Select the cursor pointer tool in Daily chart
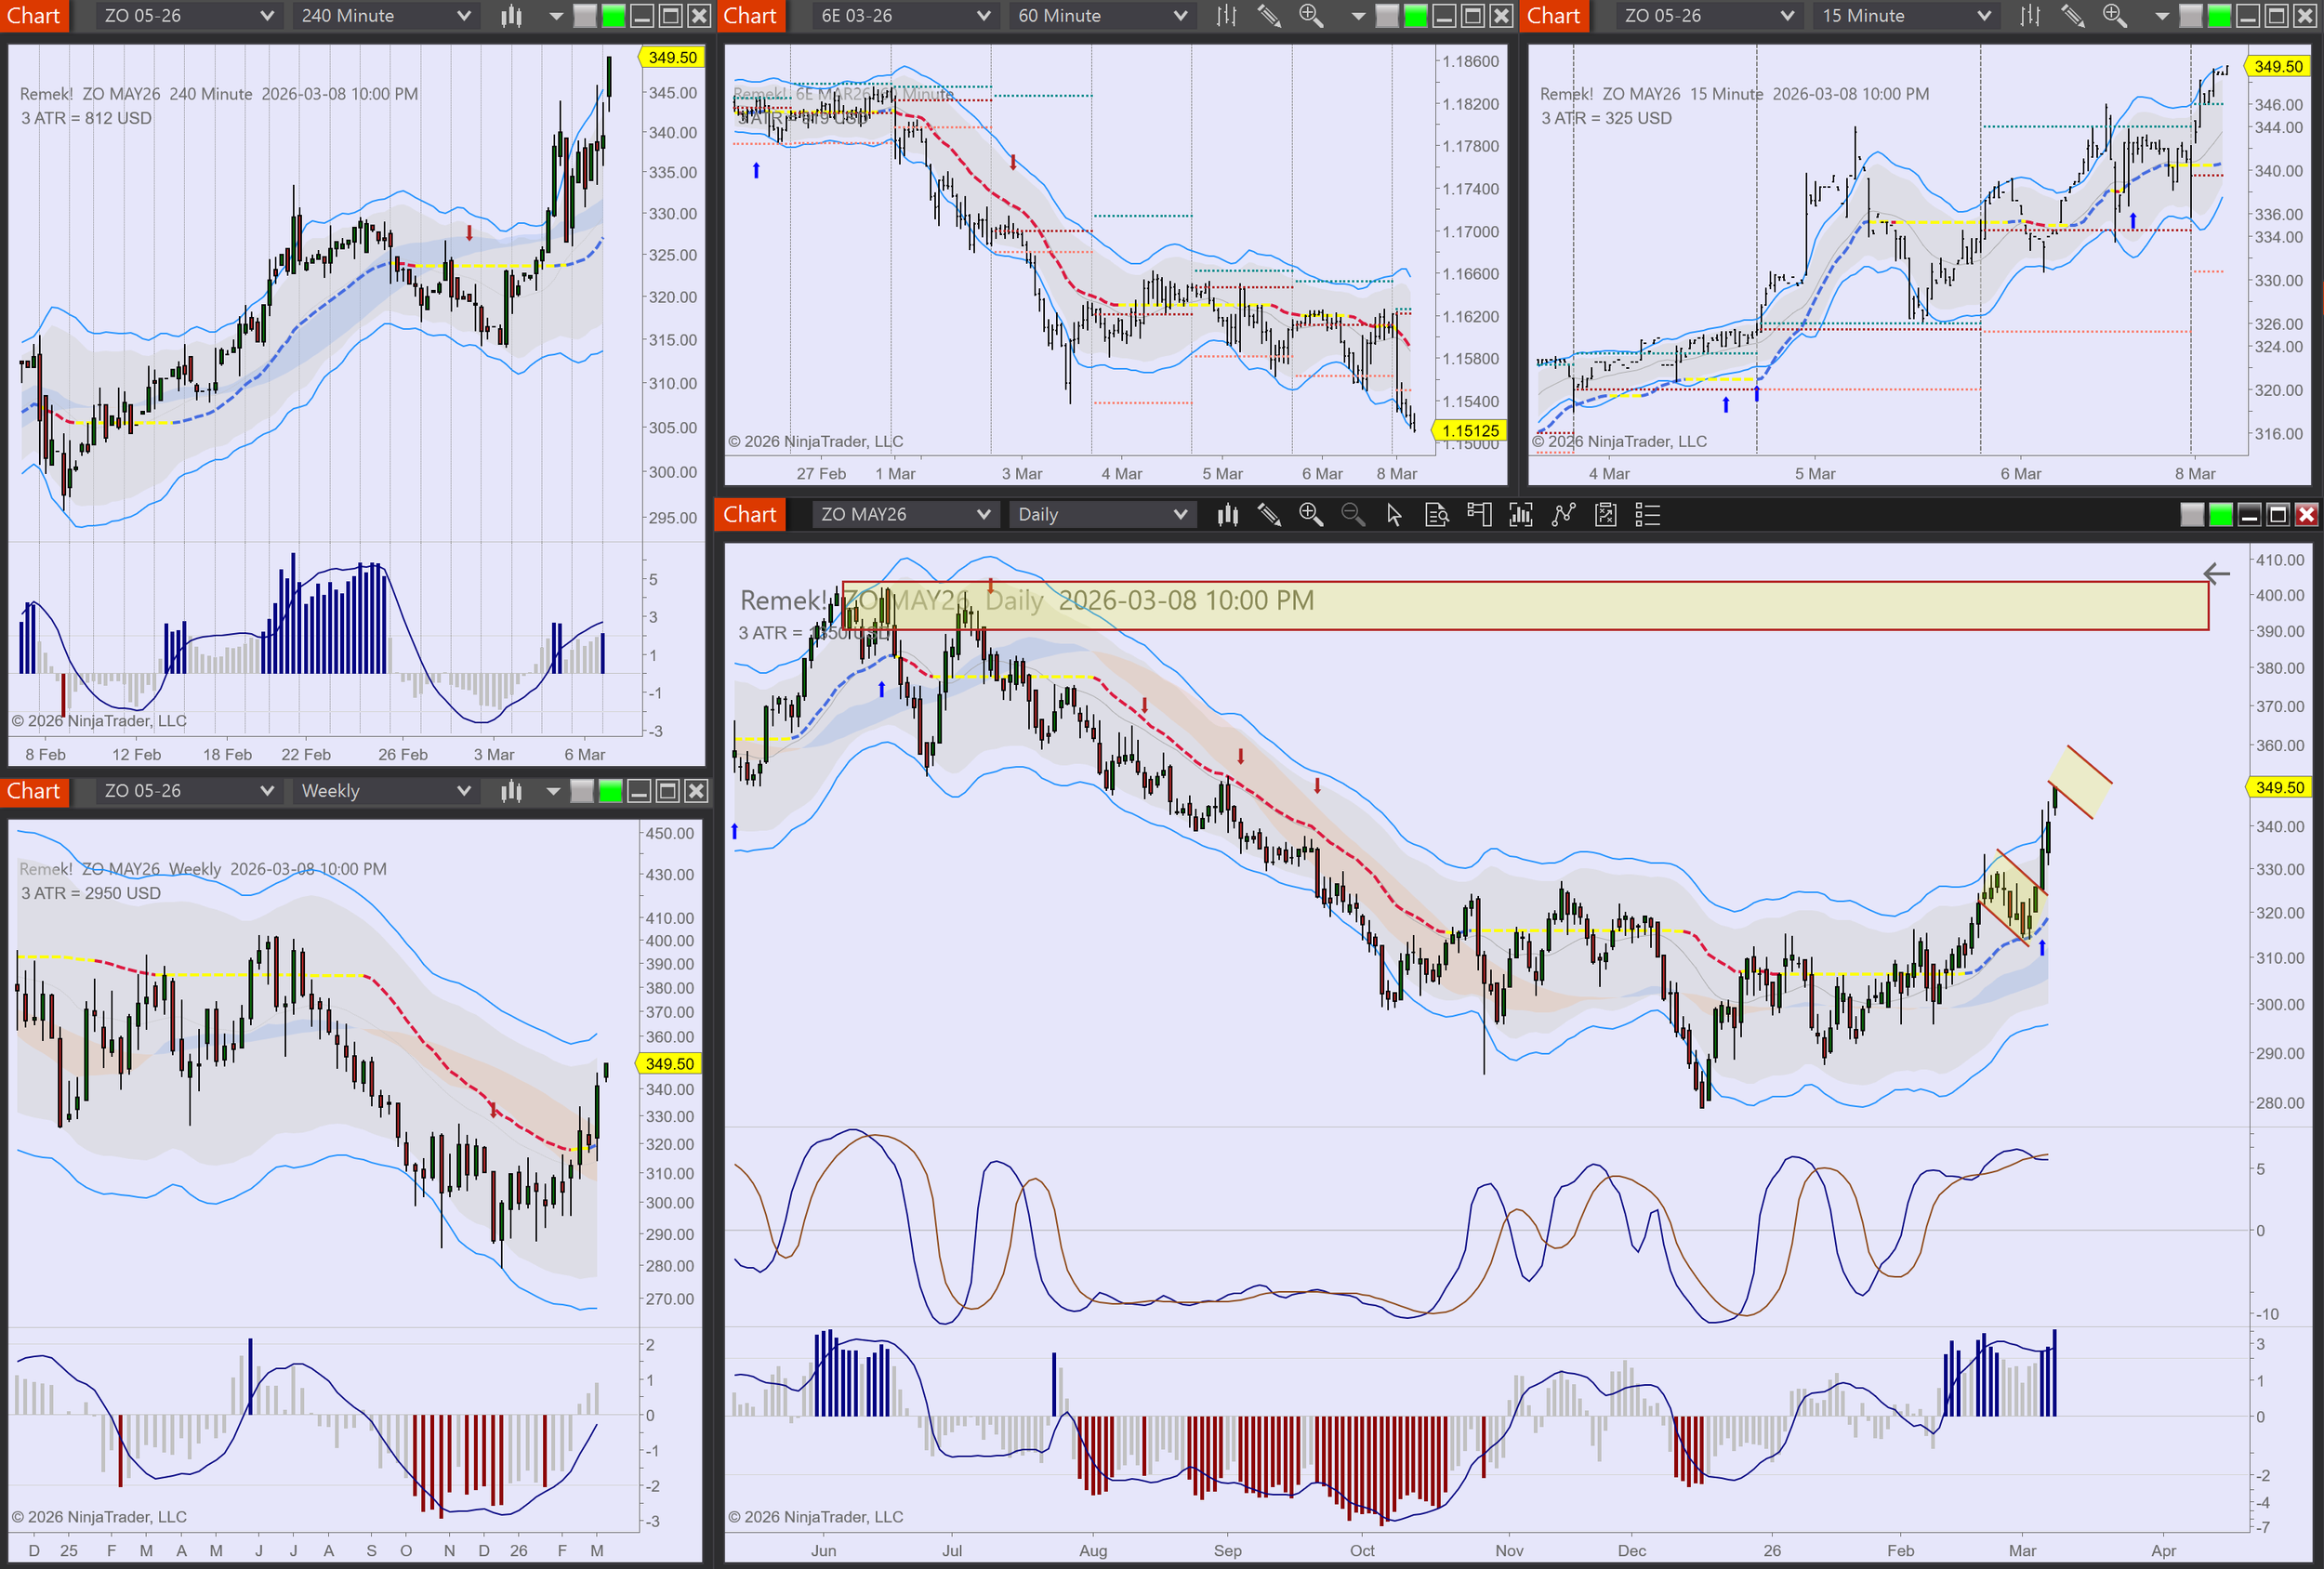 [1394, 515]
